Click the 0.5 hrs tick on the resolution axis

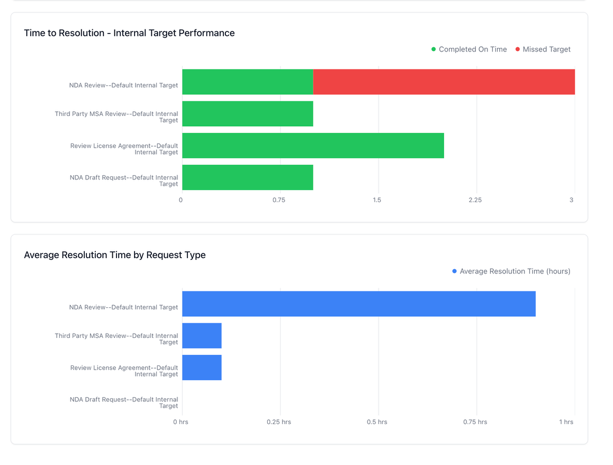377,422
